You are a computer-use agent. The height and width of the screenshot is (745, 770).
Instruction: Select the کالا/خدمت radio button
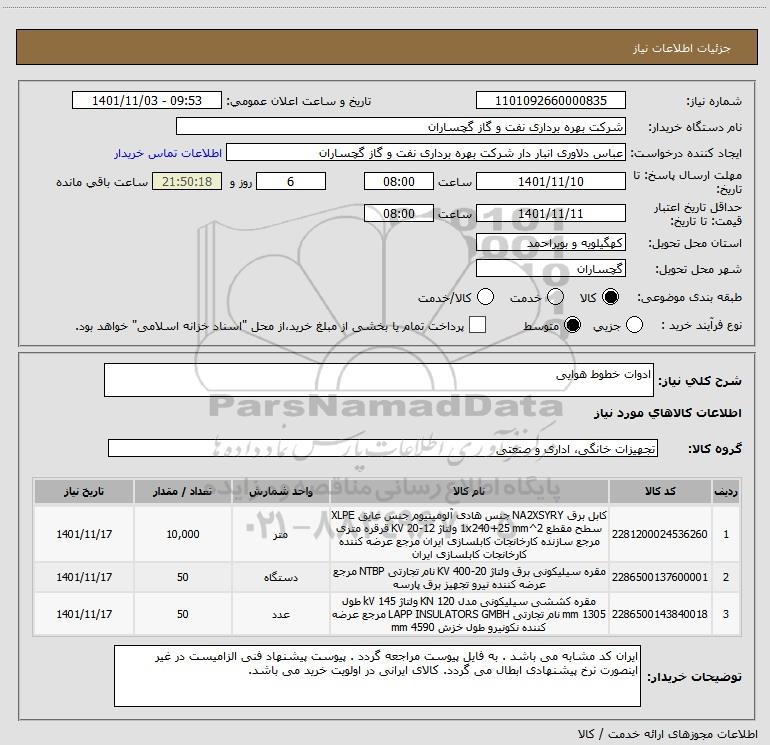tap(485, 297)
